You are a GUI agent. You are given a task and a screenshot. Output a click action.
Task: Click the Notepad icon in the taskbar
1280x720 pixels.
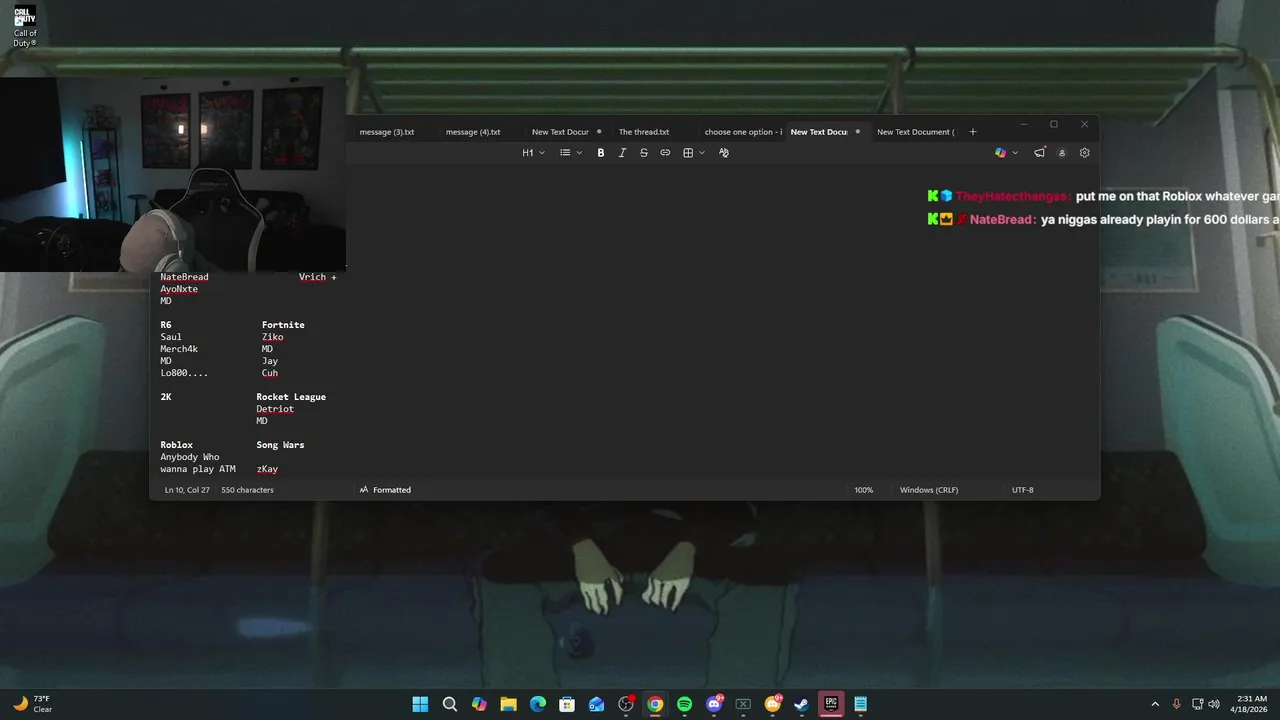860,704
